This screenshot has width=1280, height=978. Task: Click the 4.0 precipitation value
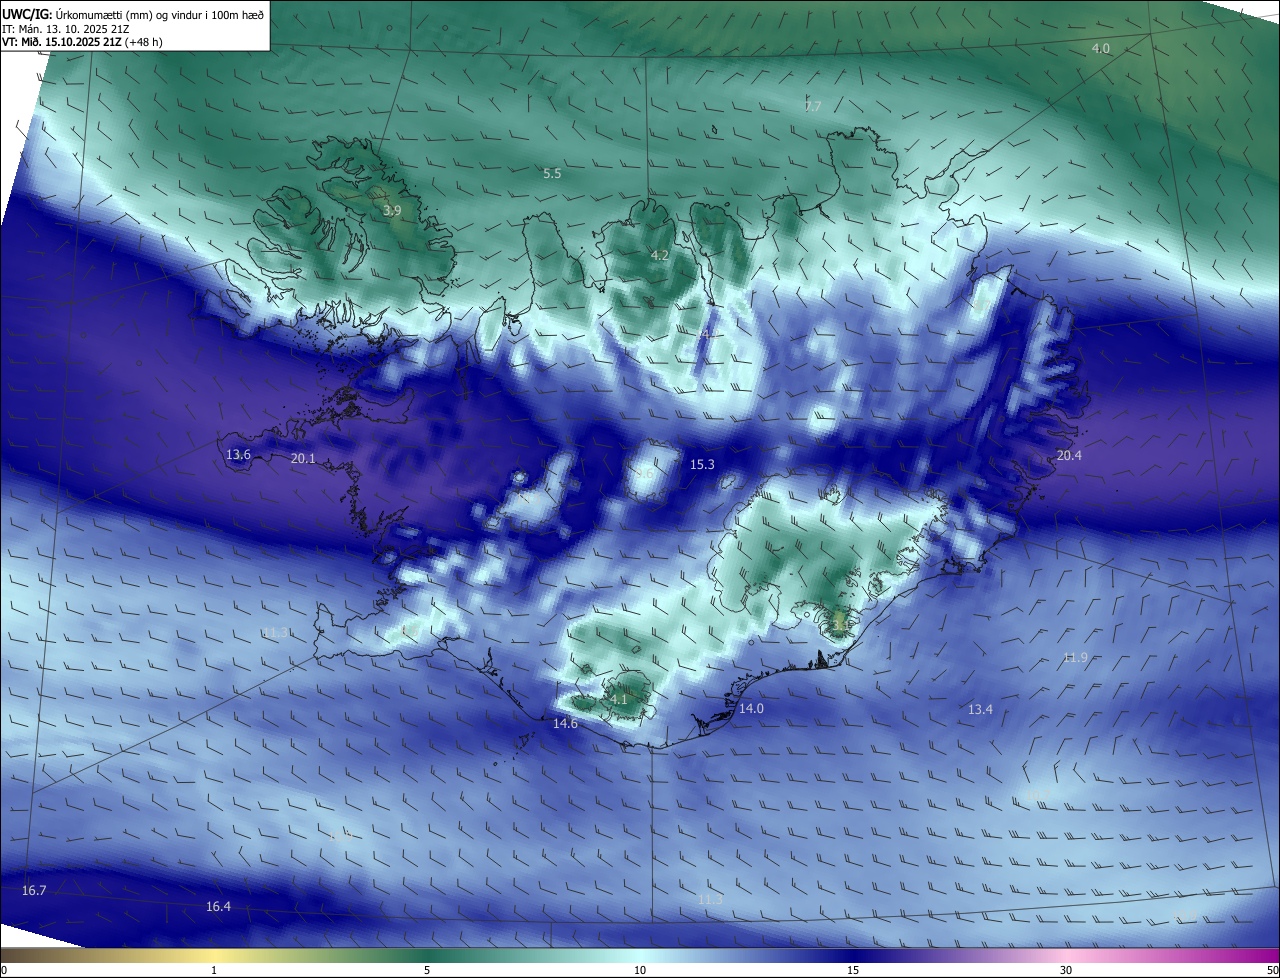(x=1100, y=48)
